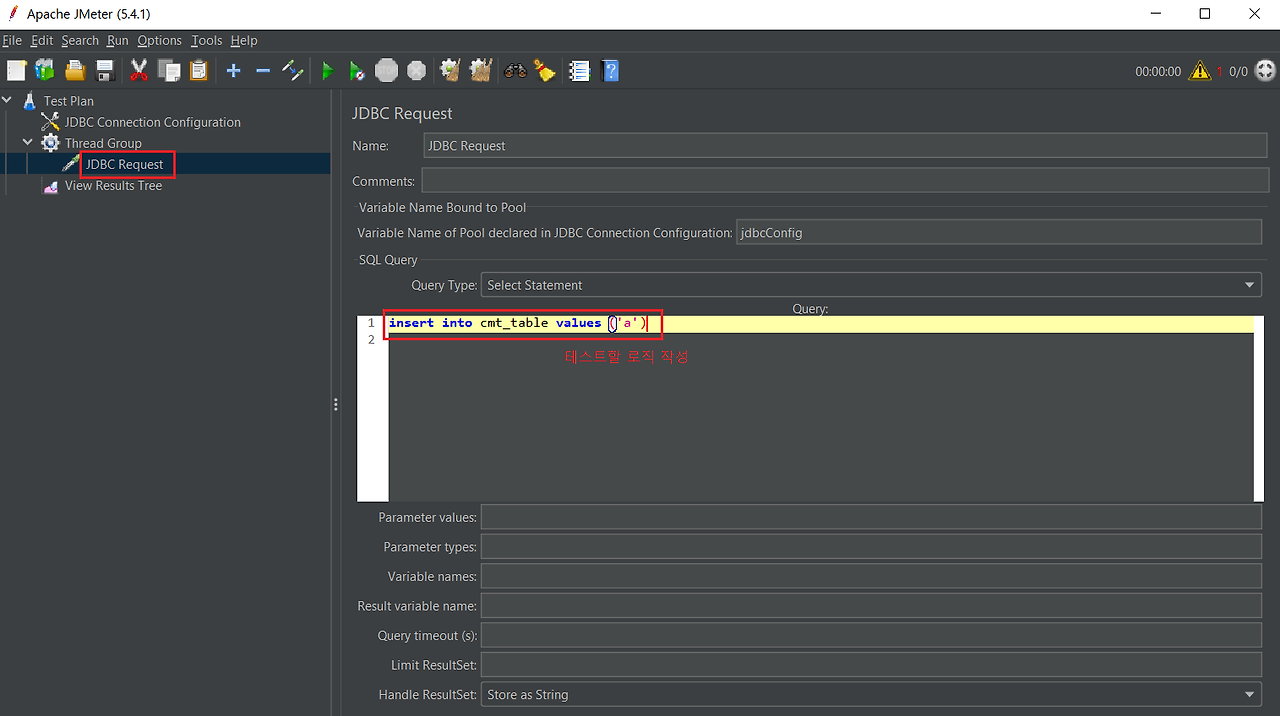Click the Toggle enable/disable icon
The image size is (1280, 716).
point(292,71)
